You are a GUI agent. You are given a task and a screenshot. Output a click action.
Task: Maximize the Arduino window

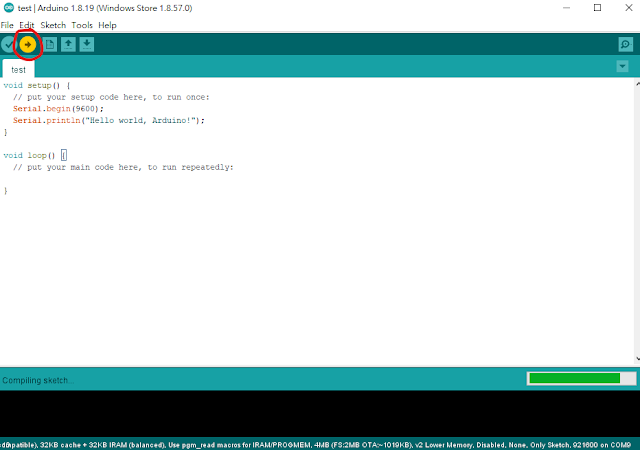point(597,8)
